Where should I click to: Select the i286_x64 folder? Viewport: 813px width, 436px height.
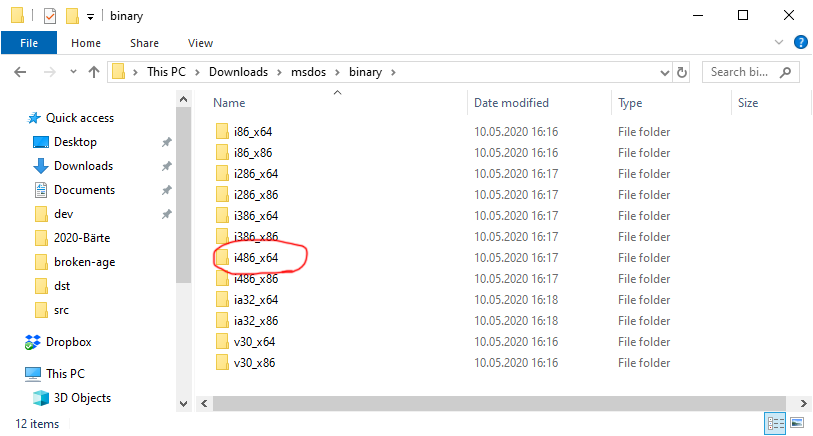tap(256, 174)
